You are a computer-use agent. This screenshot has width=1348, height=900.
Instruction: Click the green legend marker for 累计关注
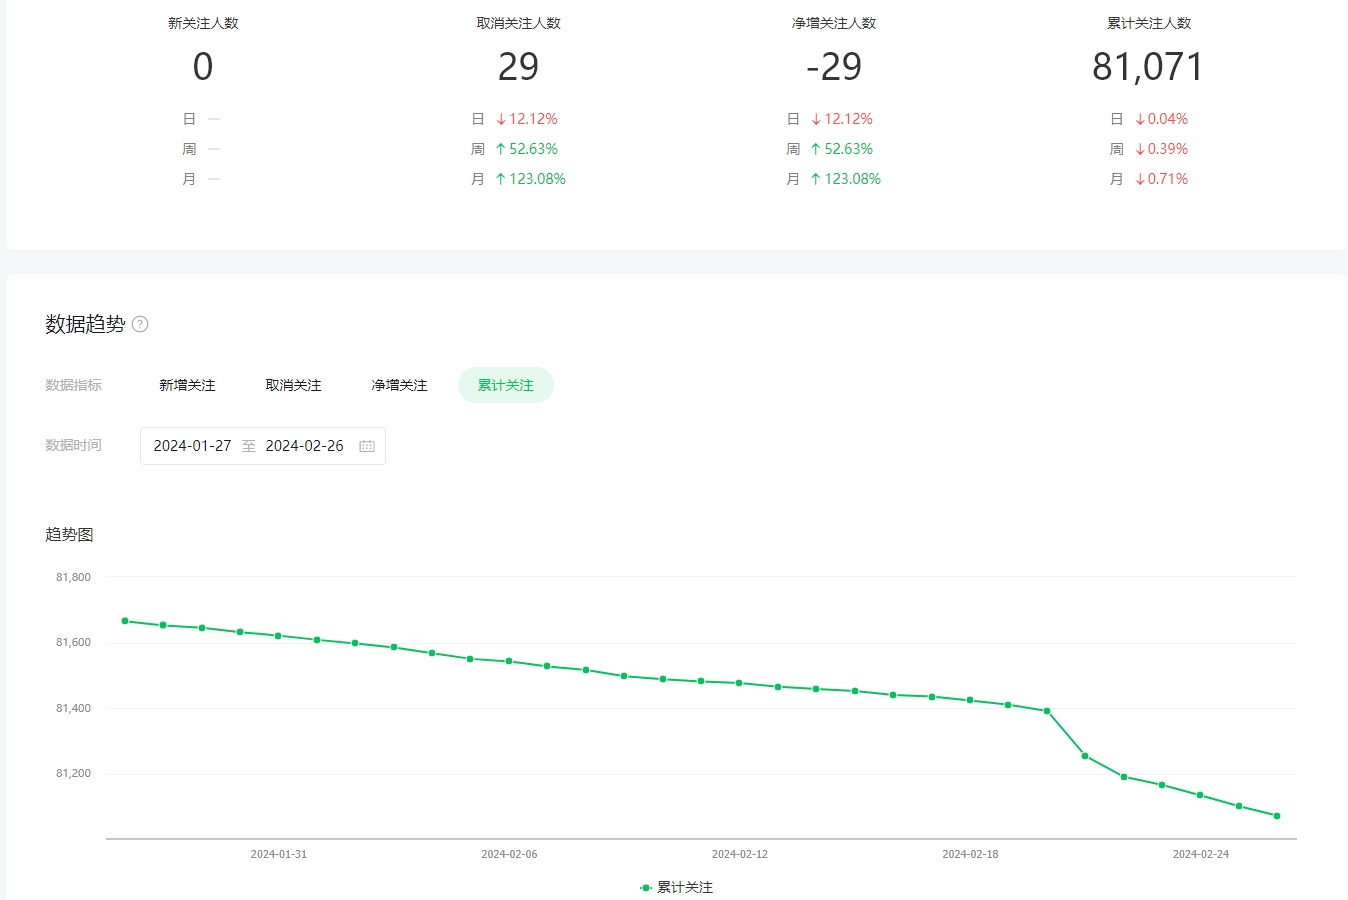click(646, 888)
